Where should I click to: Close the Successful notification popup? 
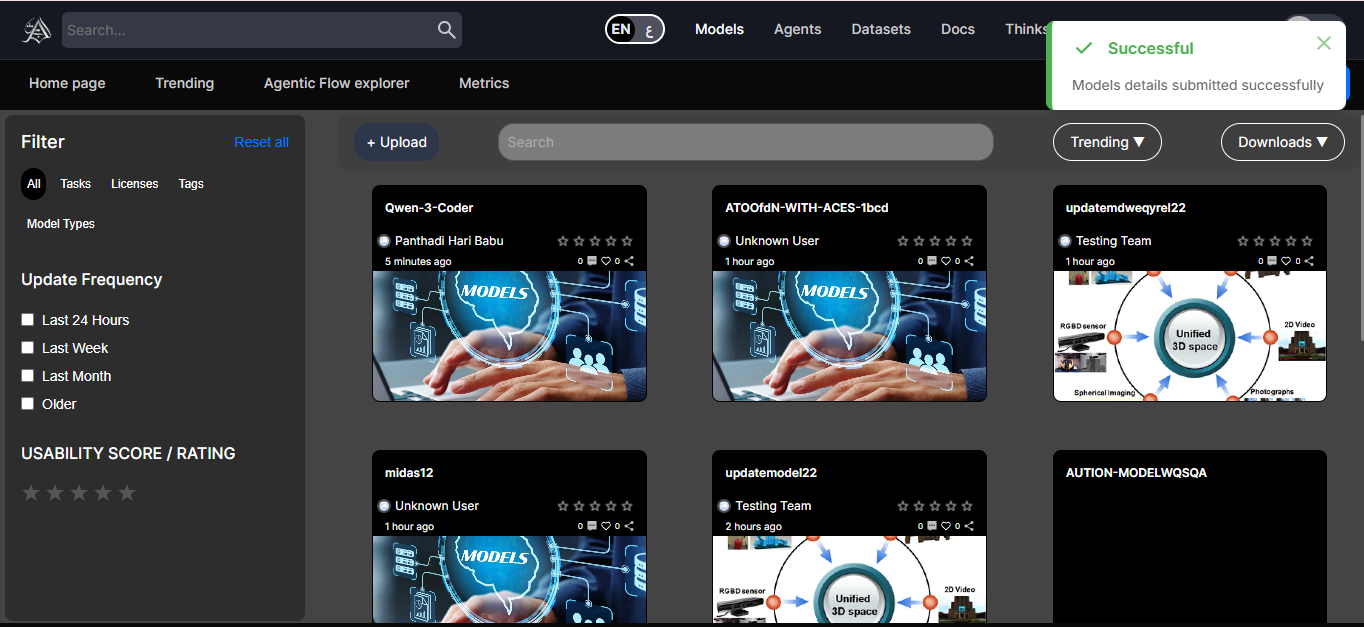coord(1323,43)
